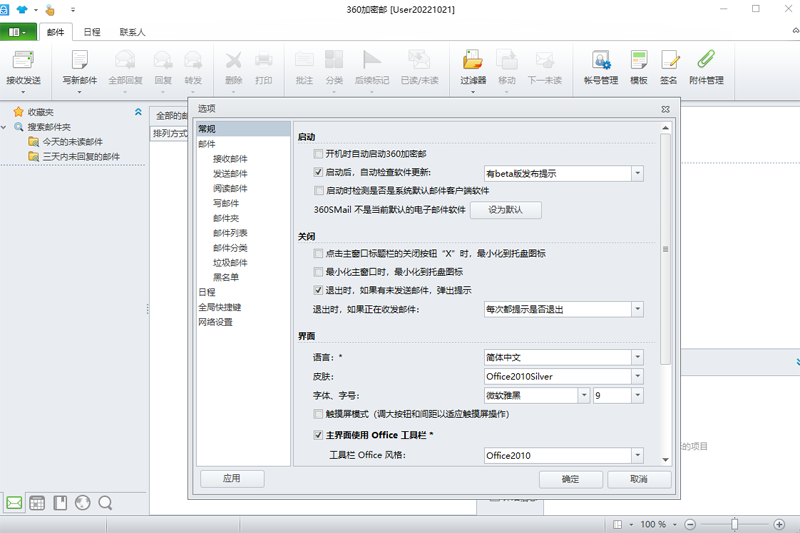Click the 已读/未读 icon
Viewport: 800px width, 533px height.
point(419,60)
